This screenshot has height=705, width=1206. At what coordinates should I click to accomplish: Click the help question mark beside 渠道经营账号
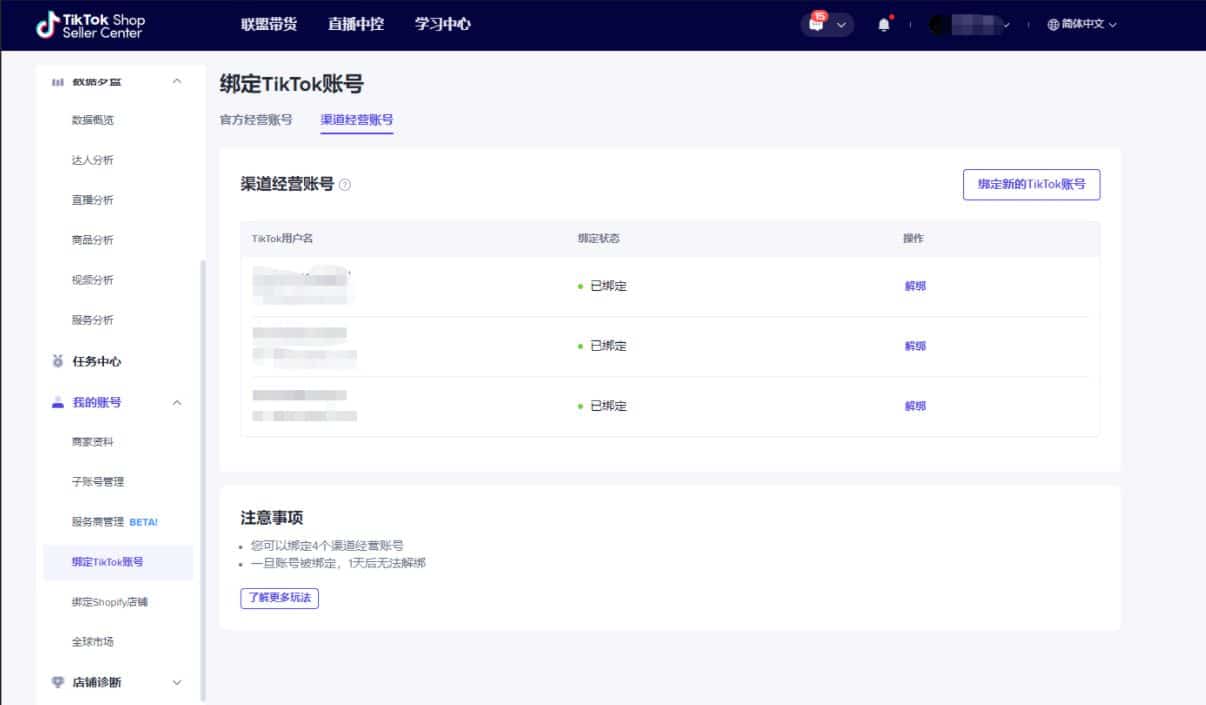[x=345, y=185]
